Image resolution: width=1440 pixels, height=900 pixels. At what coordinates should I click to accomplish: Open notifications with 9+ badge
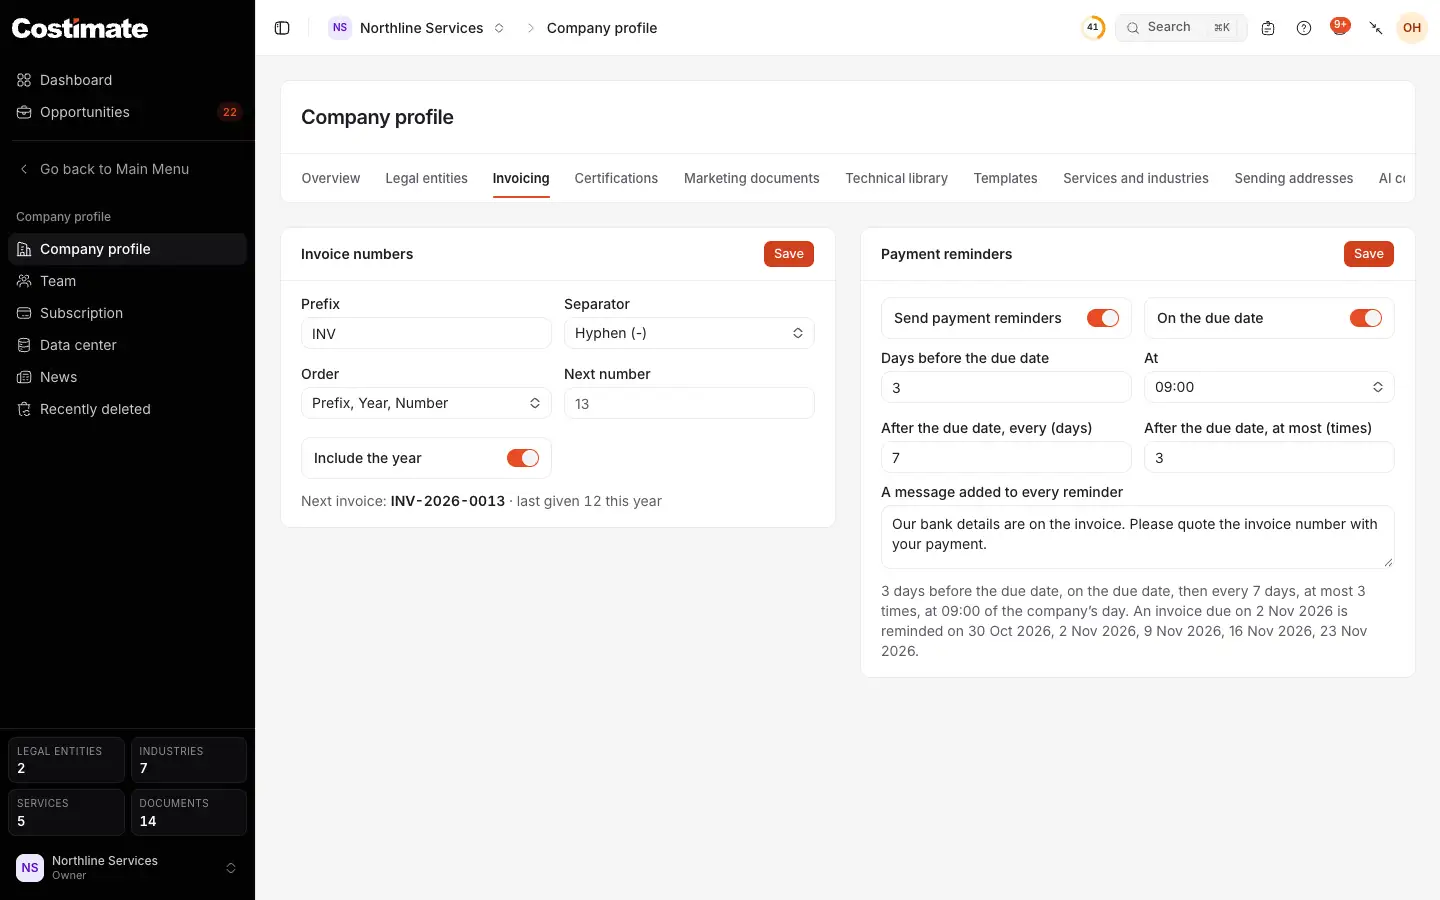click(1340, 27)
